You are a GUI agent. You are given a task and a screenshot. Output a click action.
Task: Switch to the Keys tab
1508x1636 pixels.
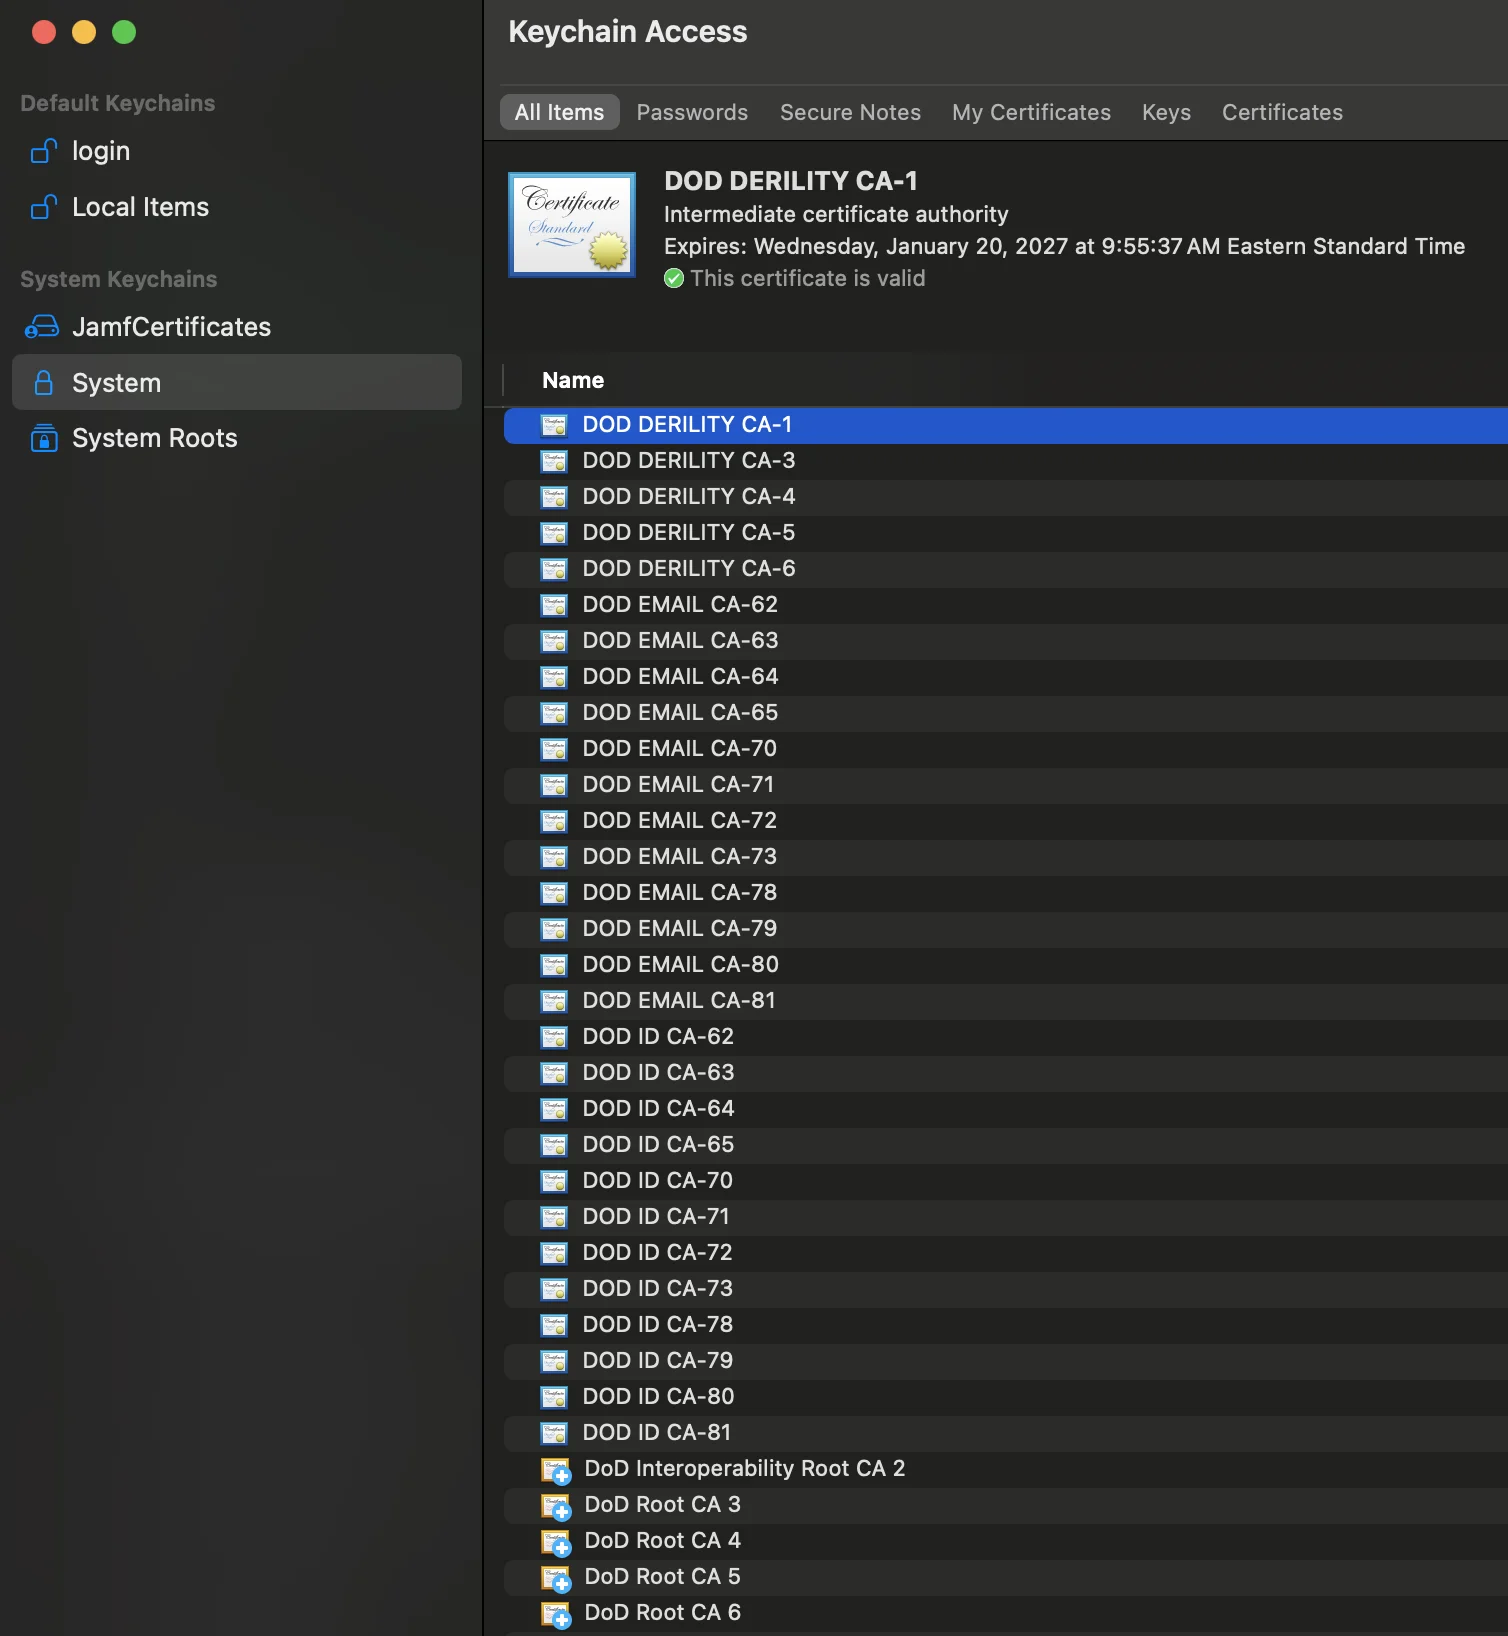click(1166, 112)
